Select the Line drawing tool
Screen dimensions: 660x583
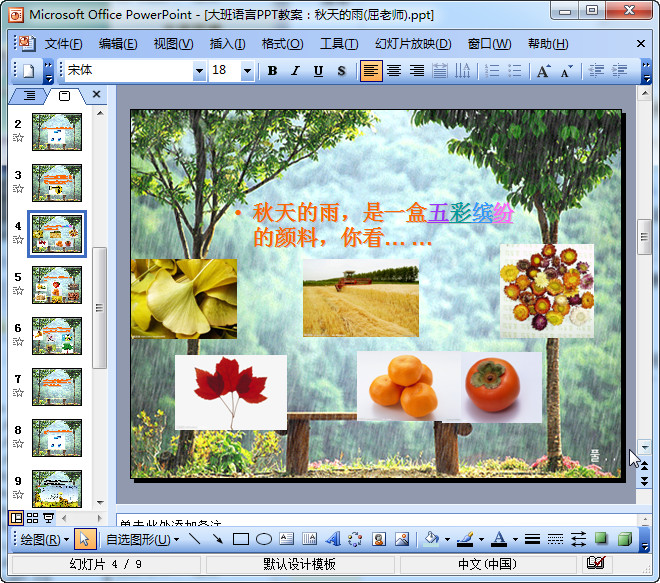pyautogui.click(x=194, y=539)
